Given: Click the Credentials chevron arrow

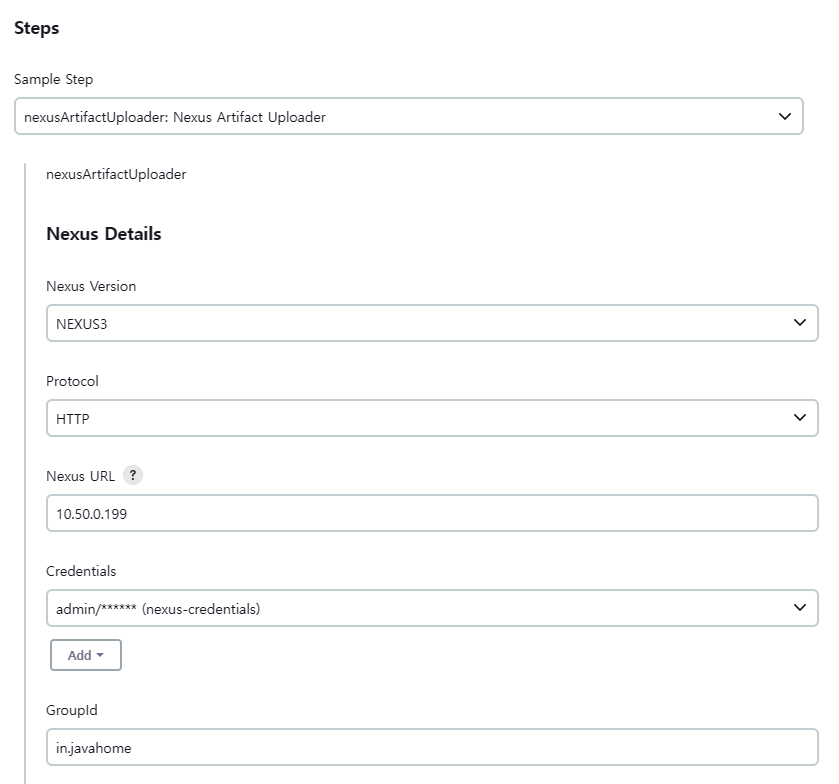Looking at the screenshot, I should 799,607.
